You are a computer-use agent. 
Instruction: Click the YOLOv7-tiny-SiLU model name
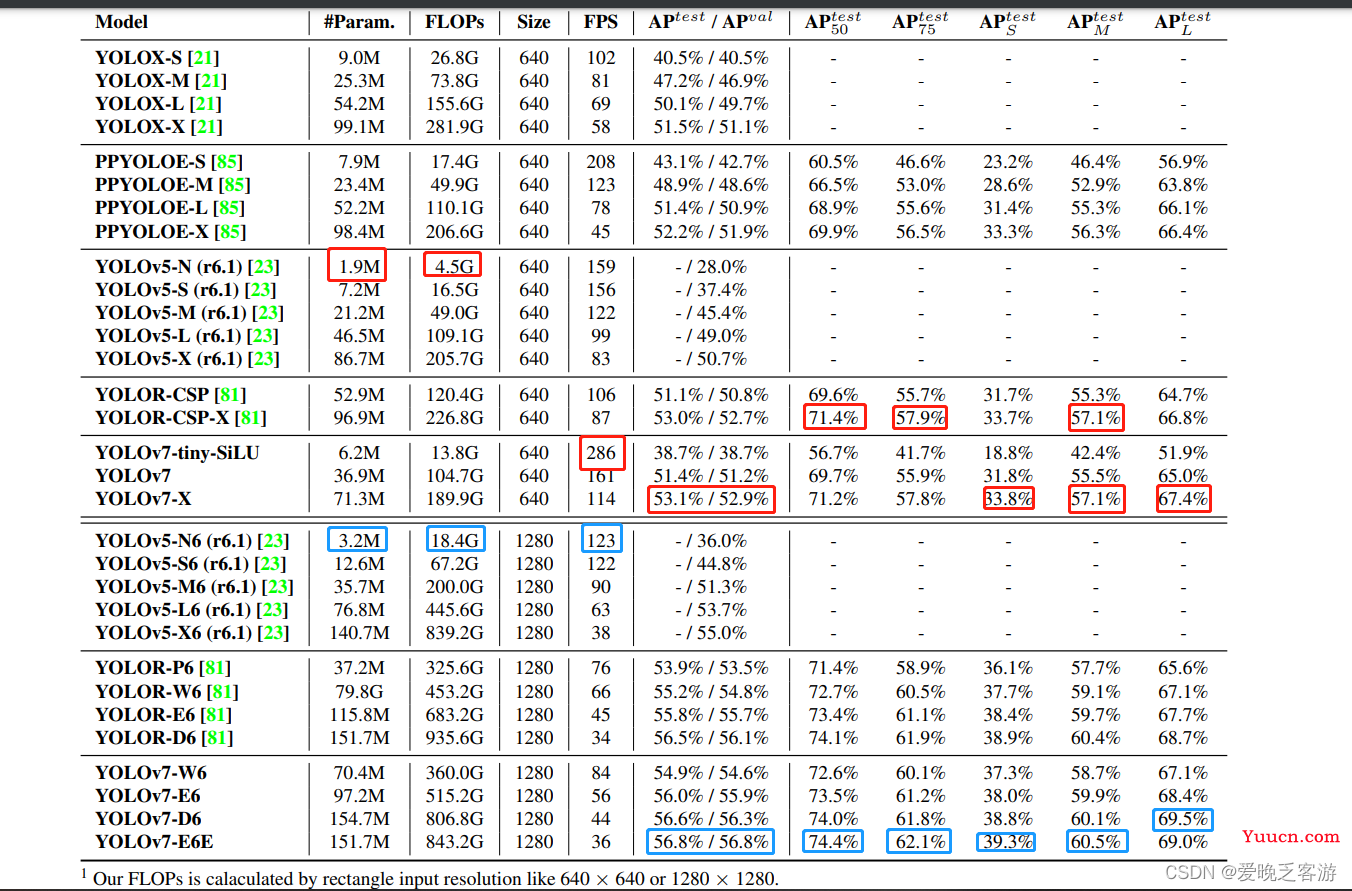tap(177, 453)
